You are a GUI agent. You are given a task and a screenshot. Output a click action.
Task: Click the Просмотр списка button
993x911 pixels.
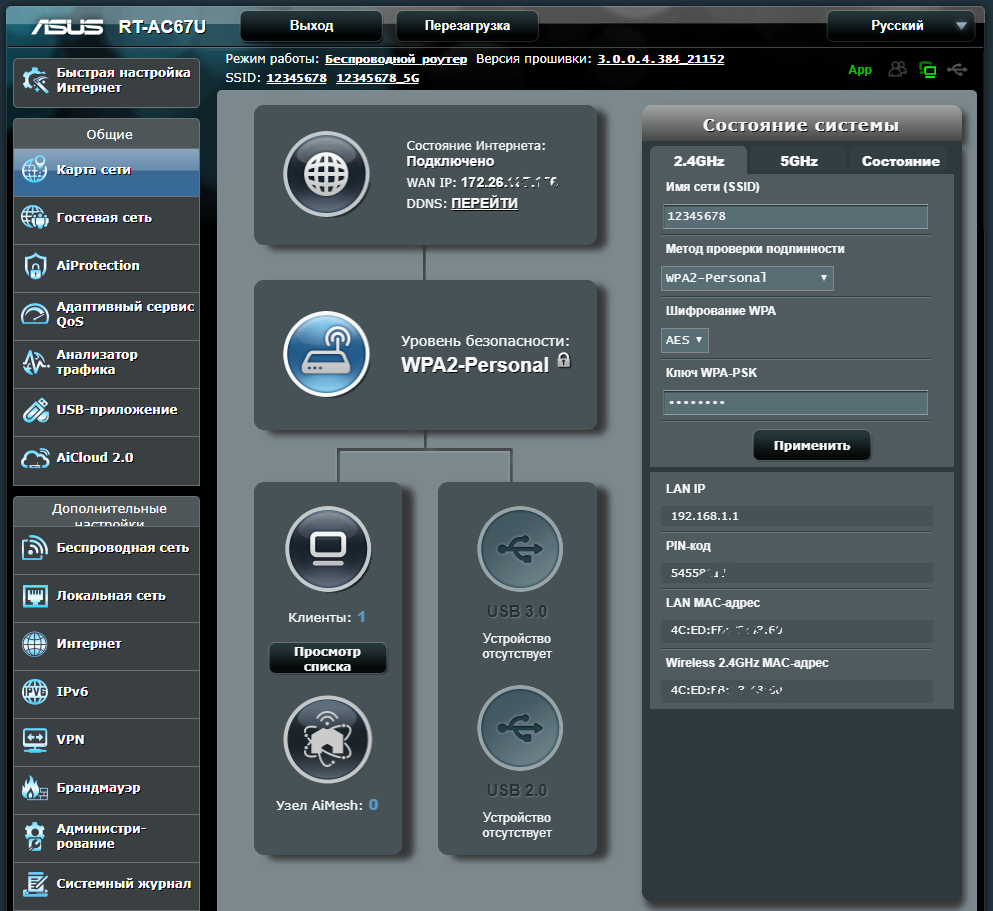(x=327, y=658)
